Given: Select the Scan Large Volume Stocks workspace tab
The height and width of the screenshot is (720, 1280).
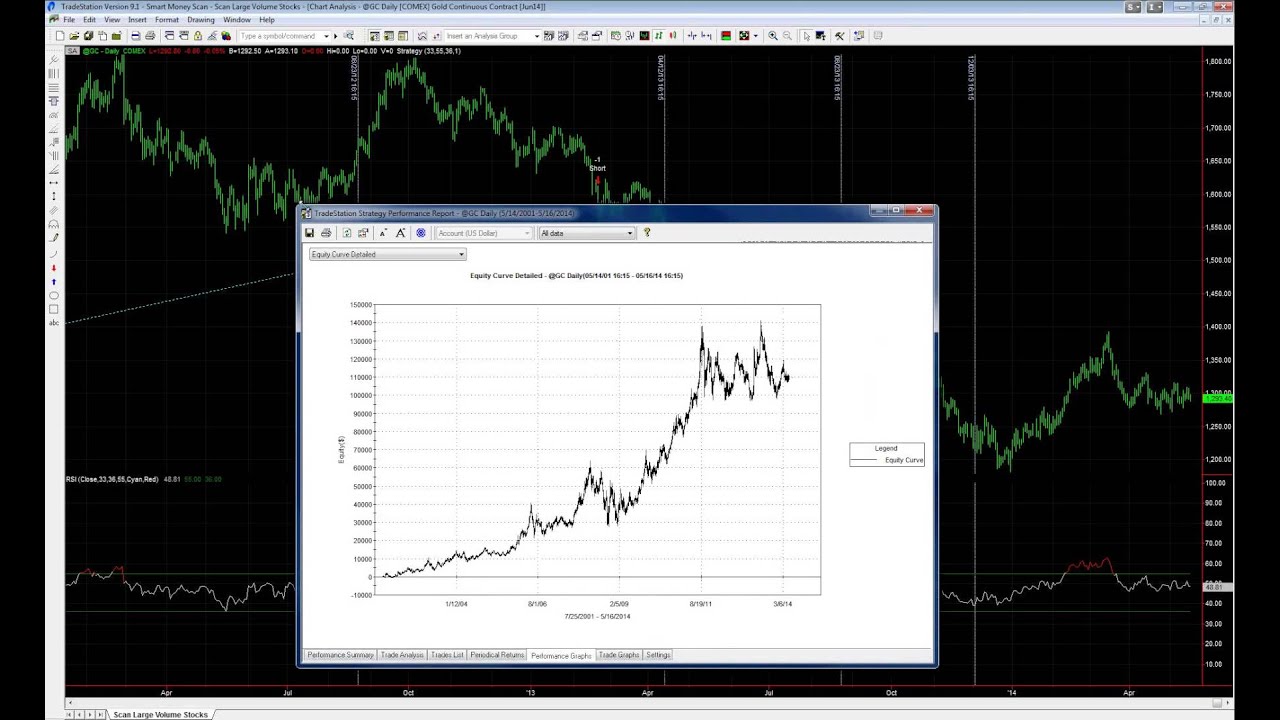Looking at the screenshot, I should [160, 714].
